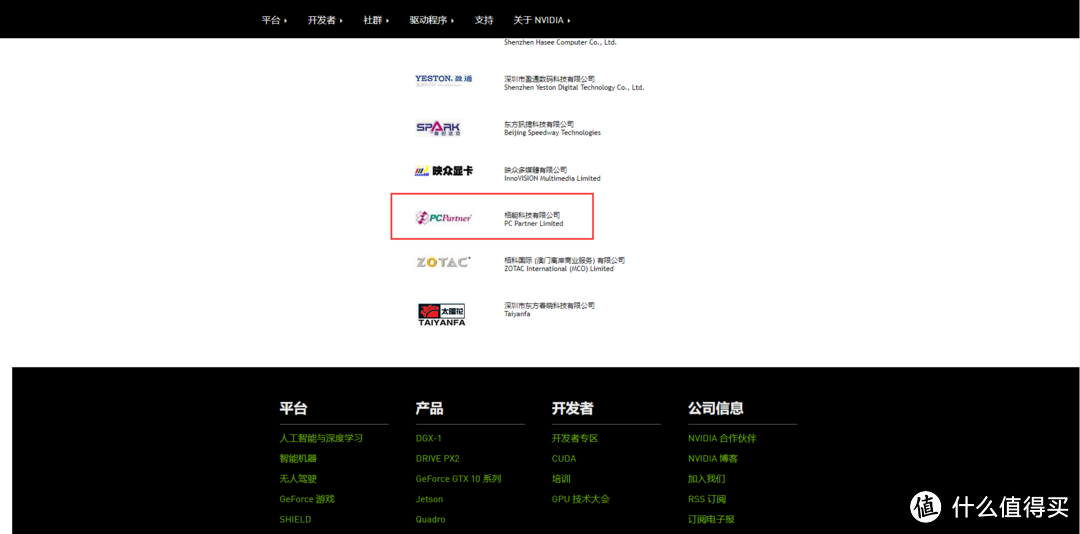This screenshot has height=534, width=1080.
Task: Click the Chinese name 深圳市东方春晓科技有限公司
Action: (x=549, y=305)
